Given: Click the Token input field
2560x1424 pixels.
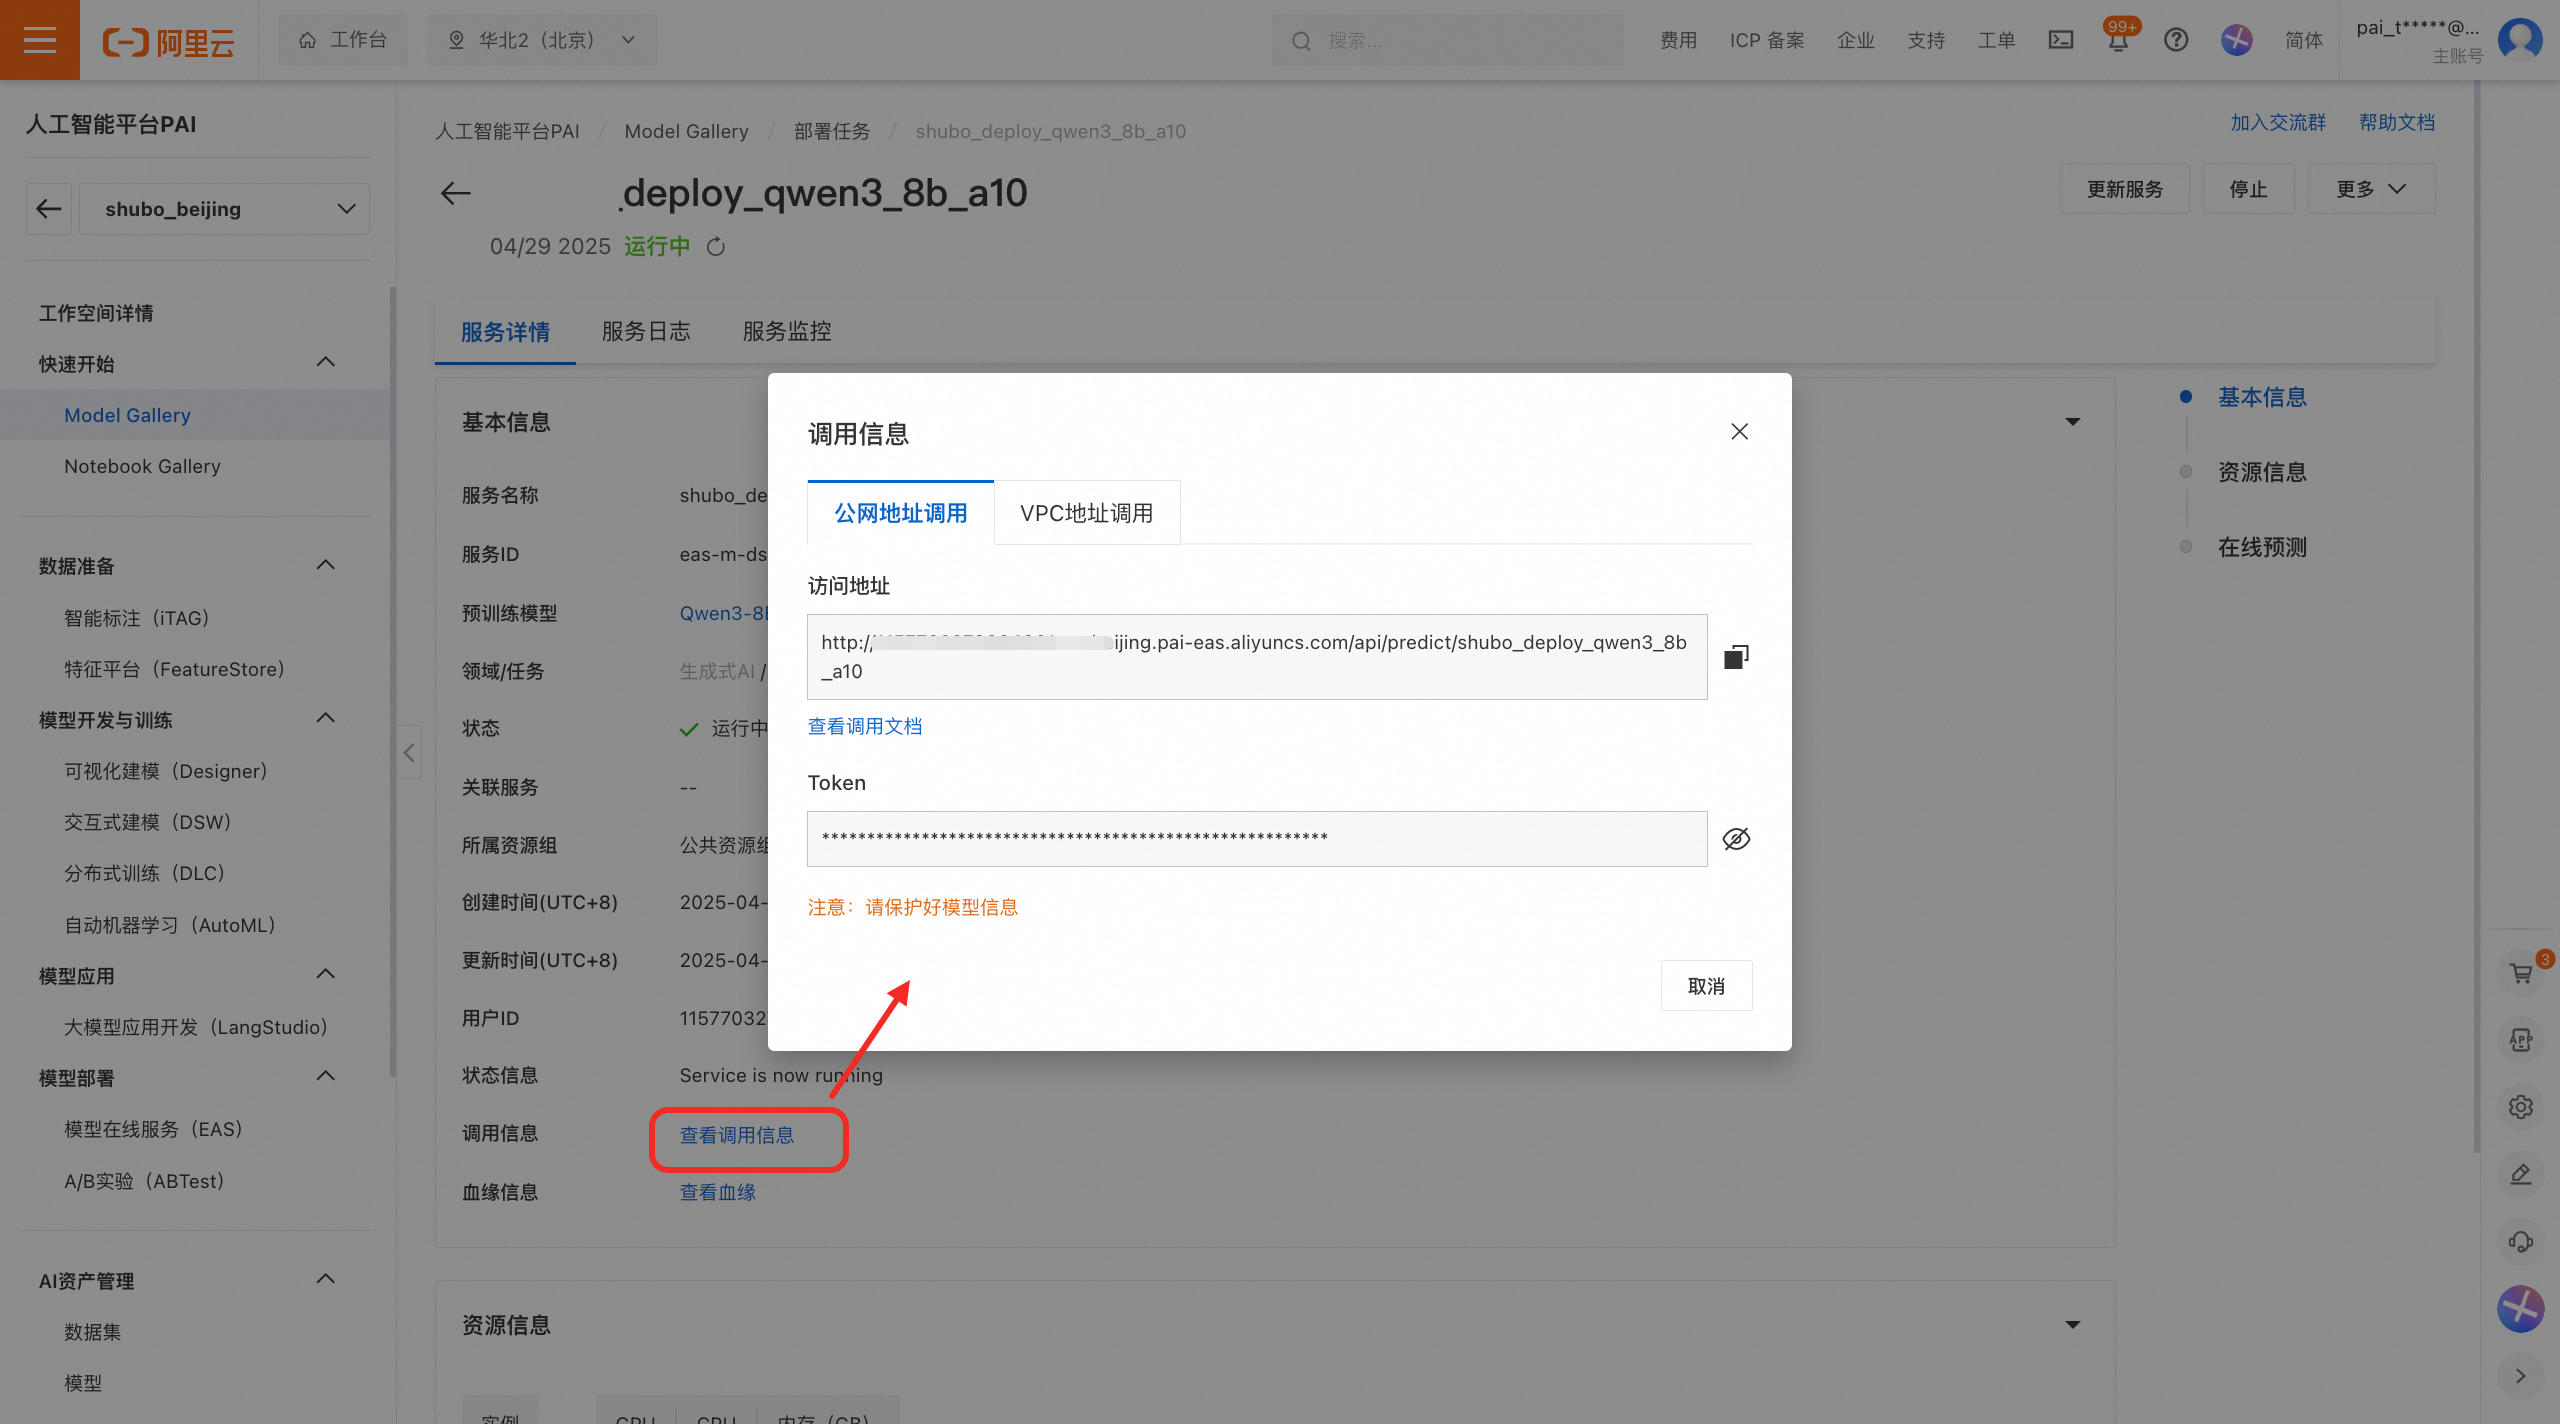Looking at the screenshot, I should pyautogui.click(x=1256, y=839).
